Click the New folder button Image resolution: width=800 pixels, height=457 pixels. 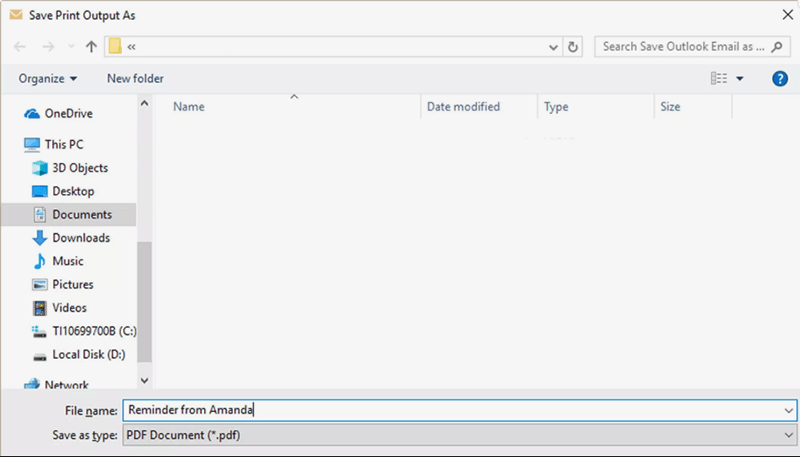tap(135, 78)
